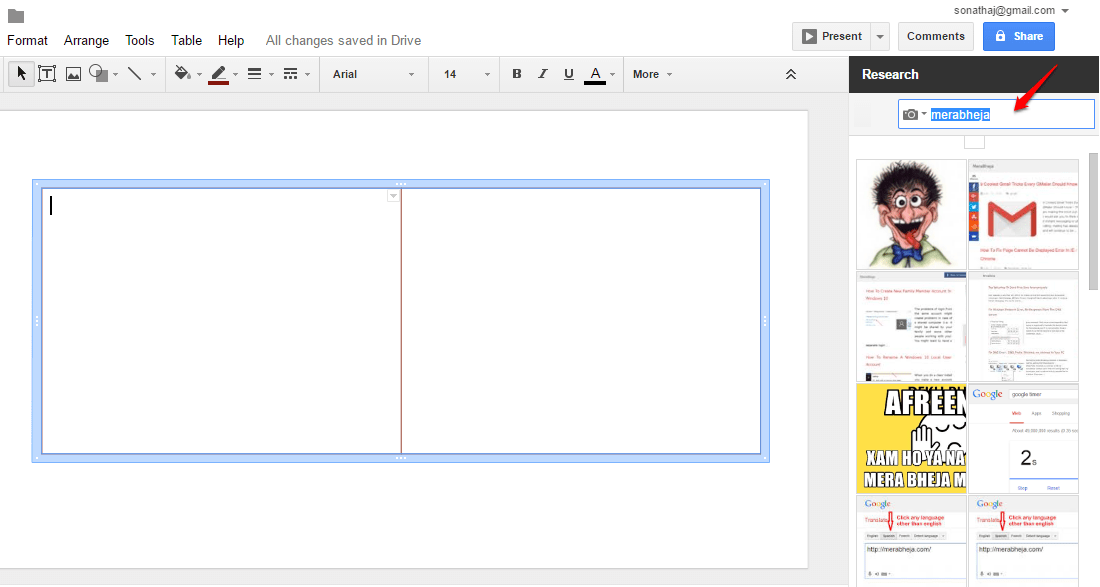Open the Line color pencil swatch
Image resolution: width=1100 pixels, height=587 pixels.
pyautogui.click(x=219, y=74)
